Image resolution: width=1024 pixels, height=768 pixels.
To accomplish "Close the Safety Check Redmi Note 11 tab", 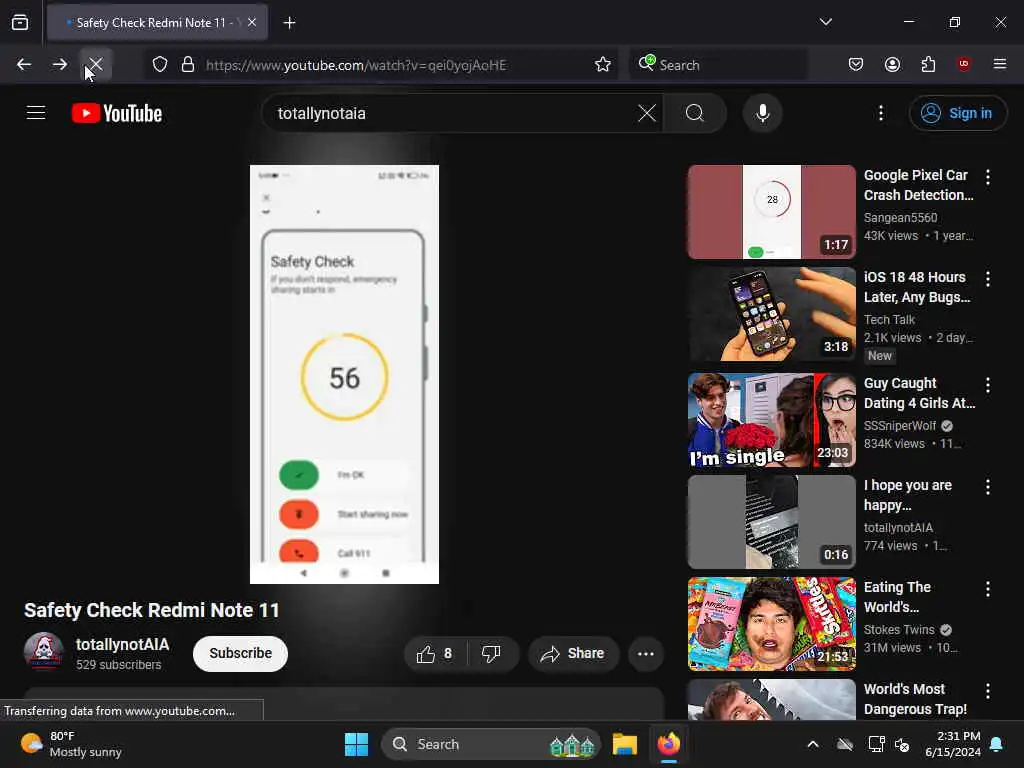I will (x=252, y=22).
